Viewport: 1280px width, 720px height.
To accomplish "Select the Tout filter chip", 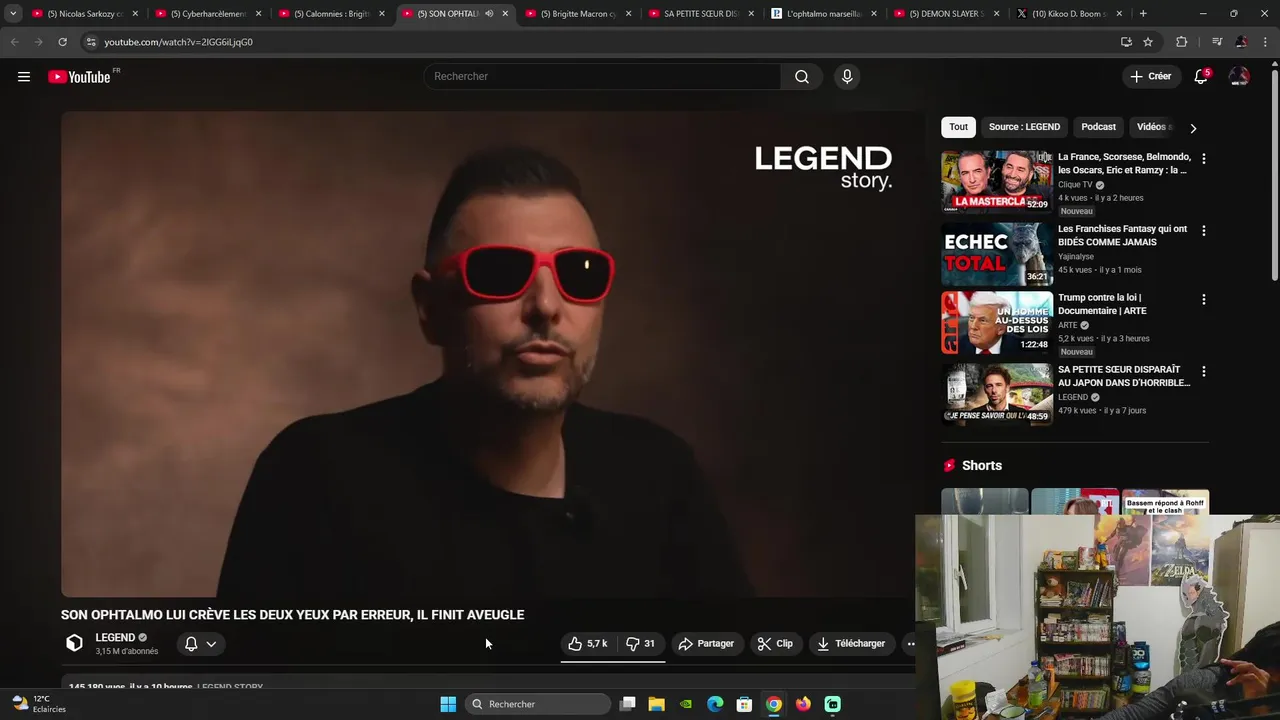I will click(958, 127).
